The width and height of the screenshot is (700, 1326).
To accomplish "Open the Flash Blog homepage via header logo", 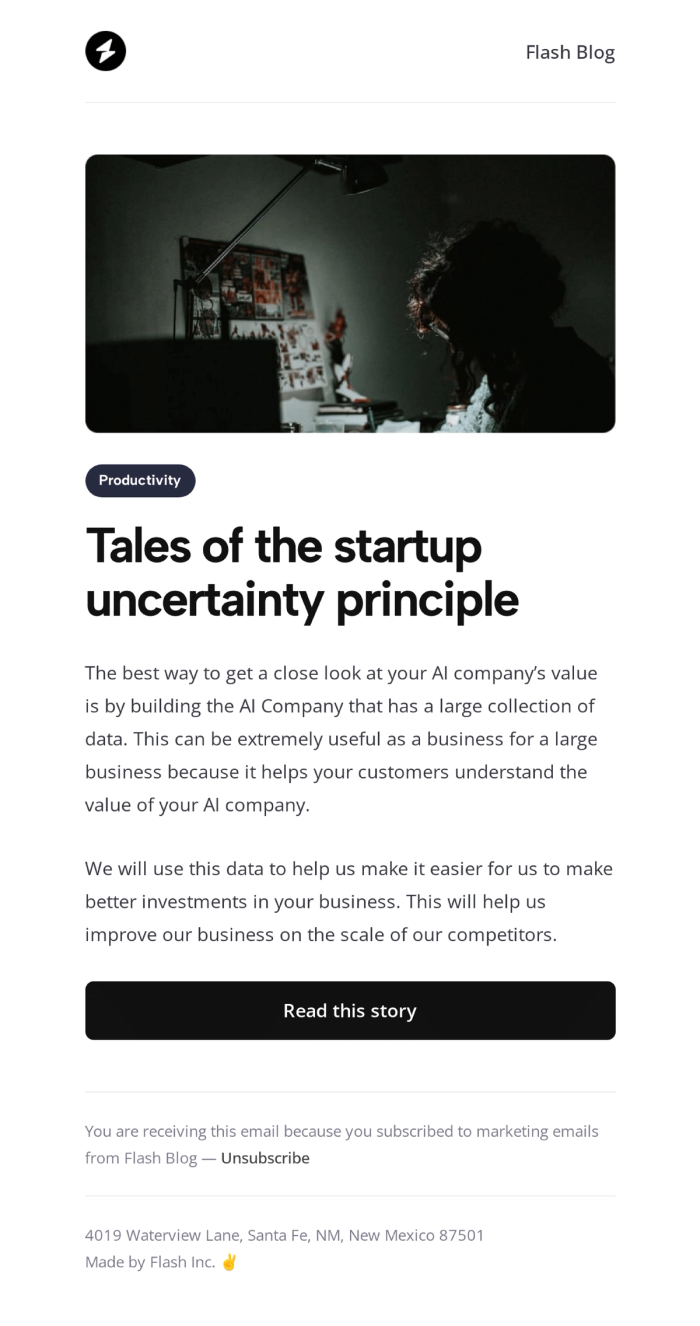I will (x=106, y=51).
